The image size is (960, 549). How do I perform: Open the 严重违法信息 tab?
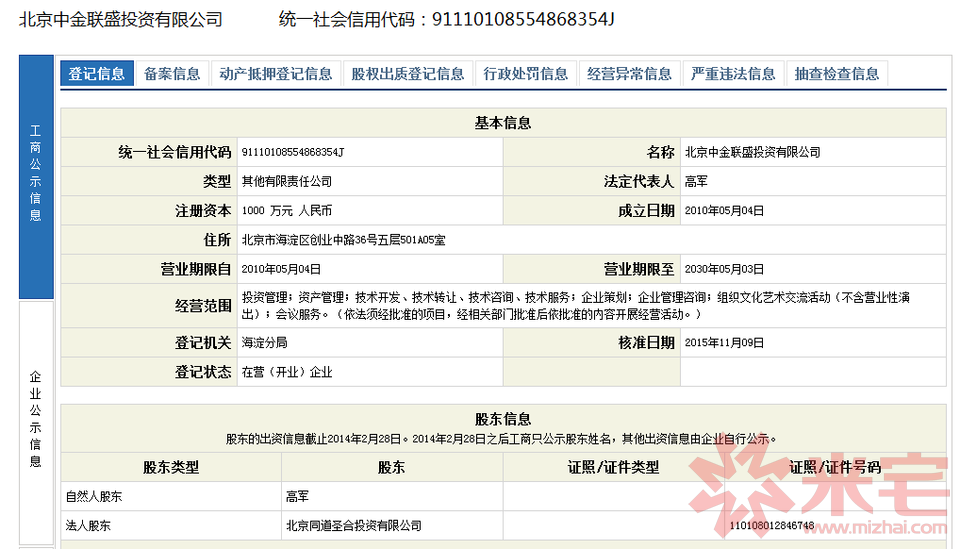733,73
